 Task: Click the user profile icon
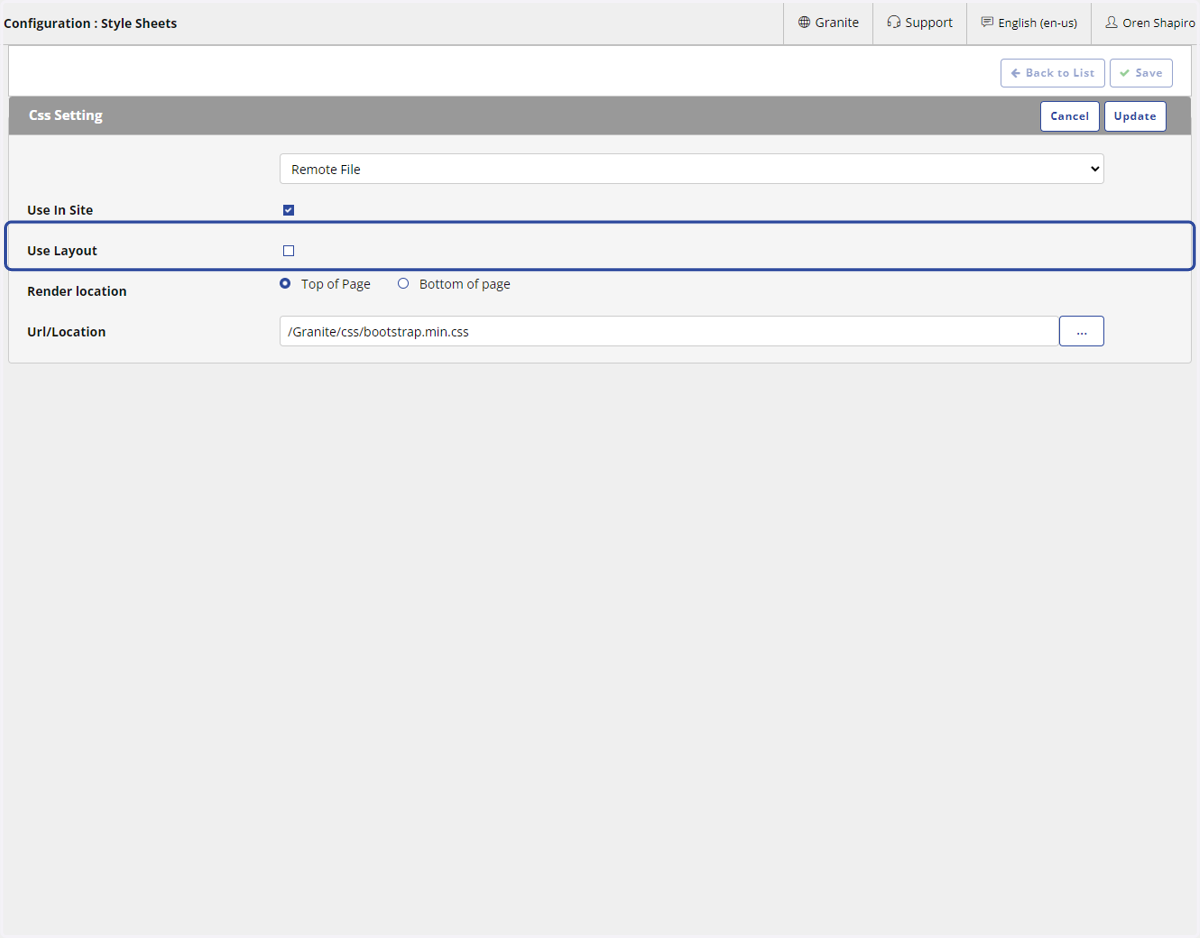point(1111,23)
